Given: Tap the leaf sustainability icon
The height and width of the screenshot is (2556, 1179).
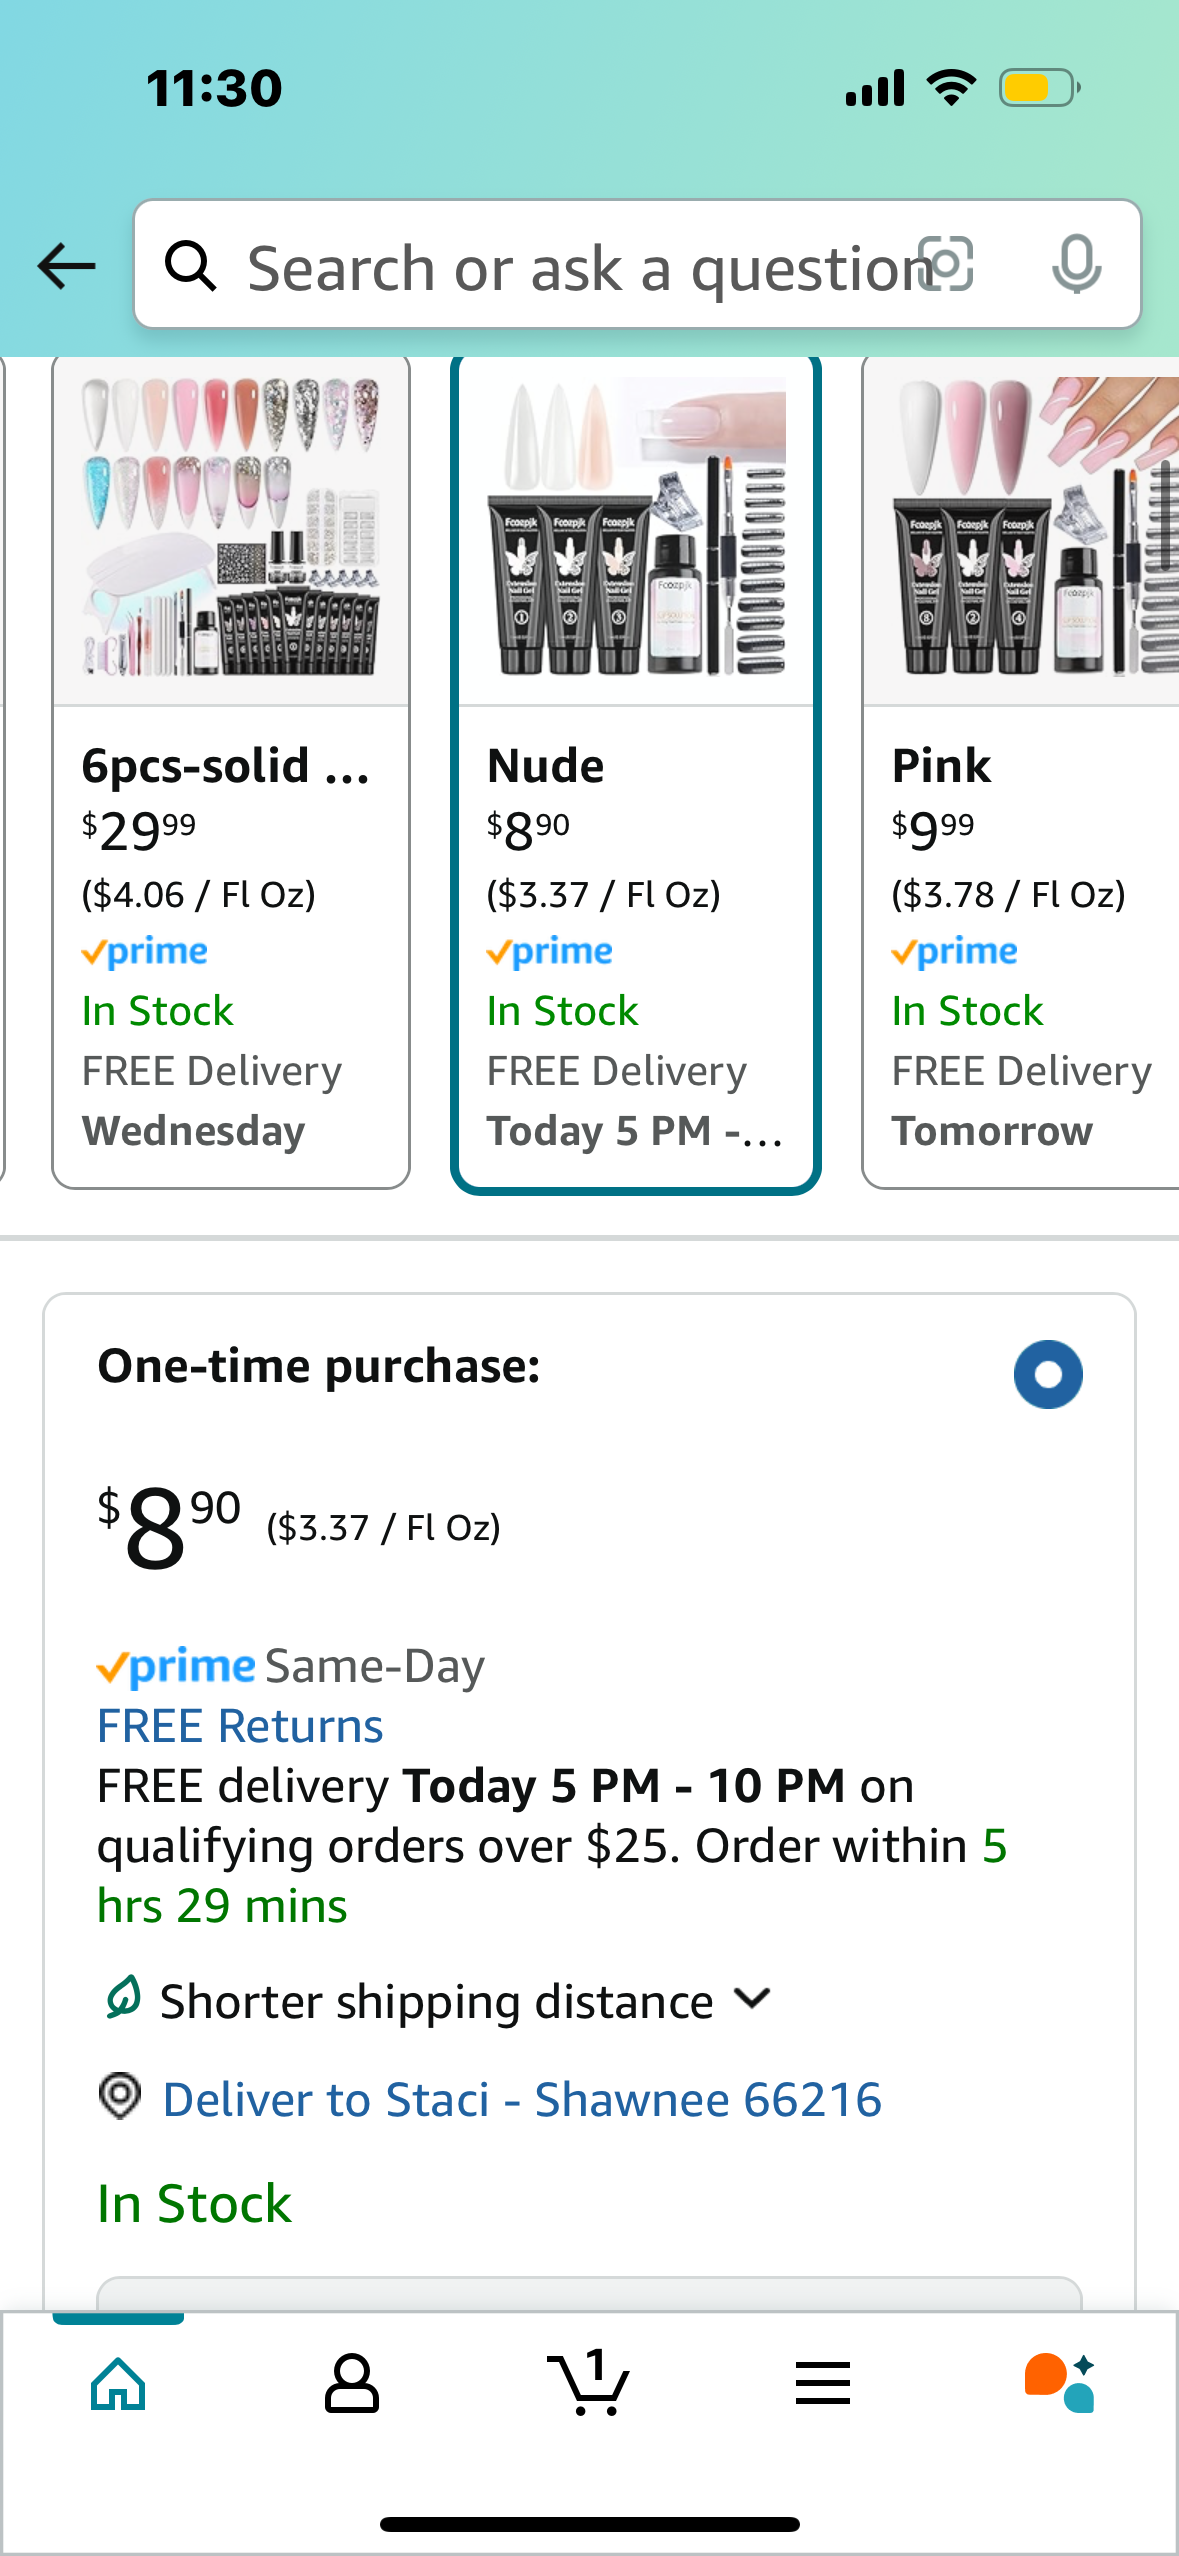Looking at the screenshot, I should 123,1998.
